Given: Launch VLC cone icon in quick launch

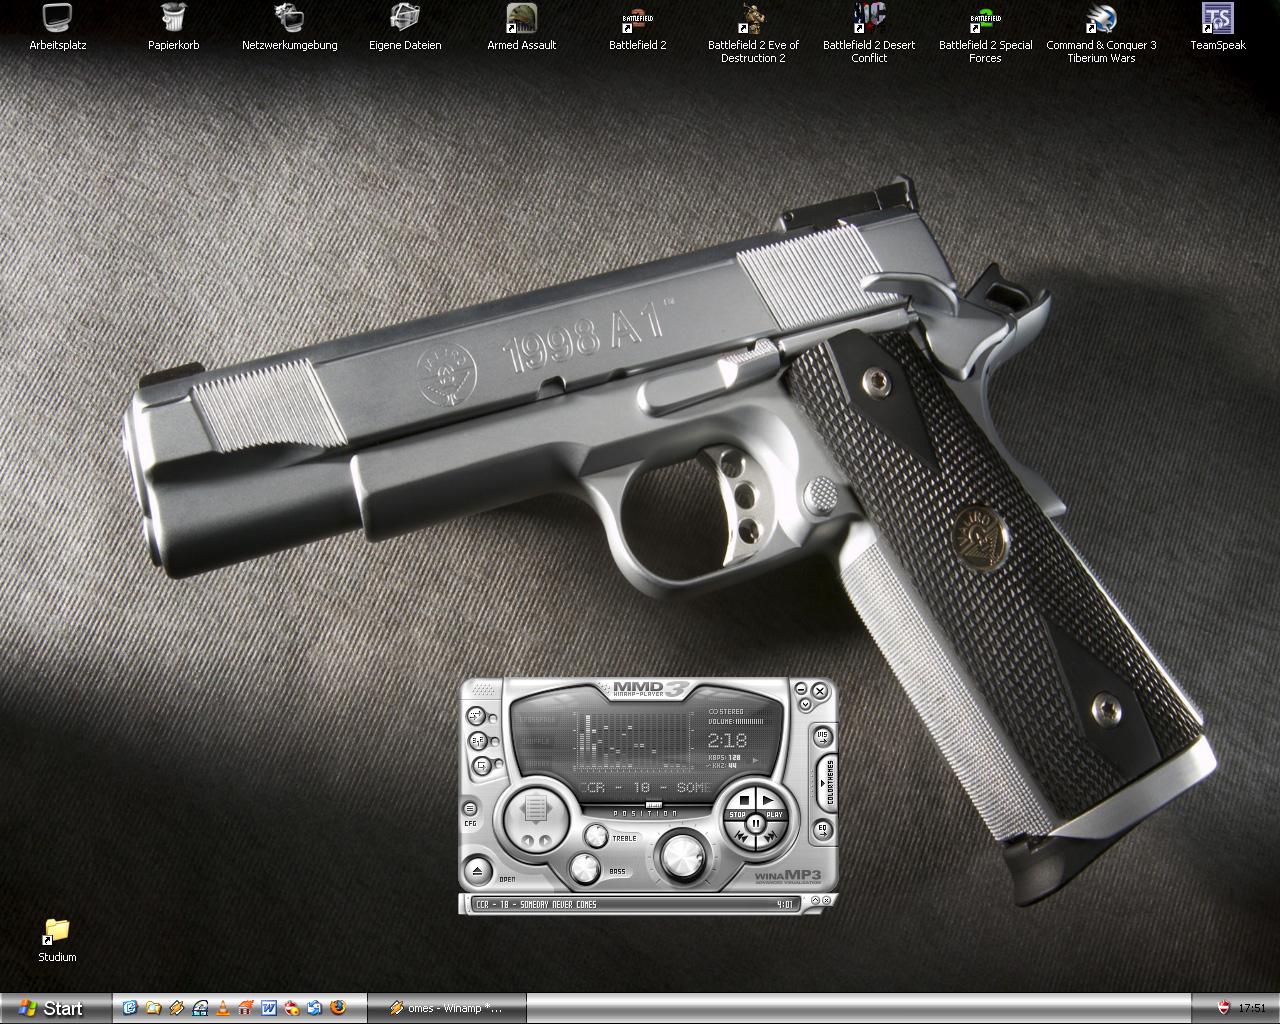Looking at the screenshot, I should [223, 1007].
